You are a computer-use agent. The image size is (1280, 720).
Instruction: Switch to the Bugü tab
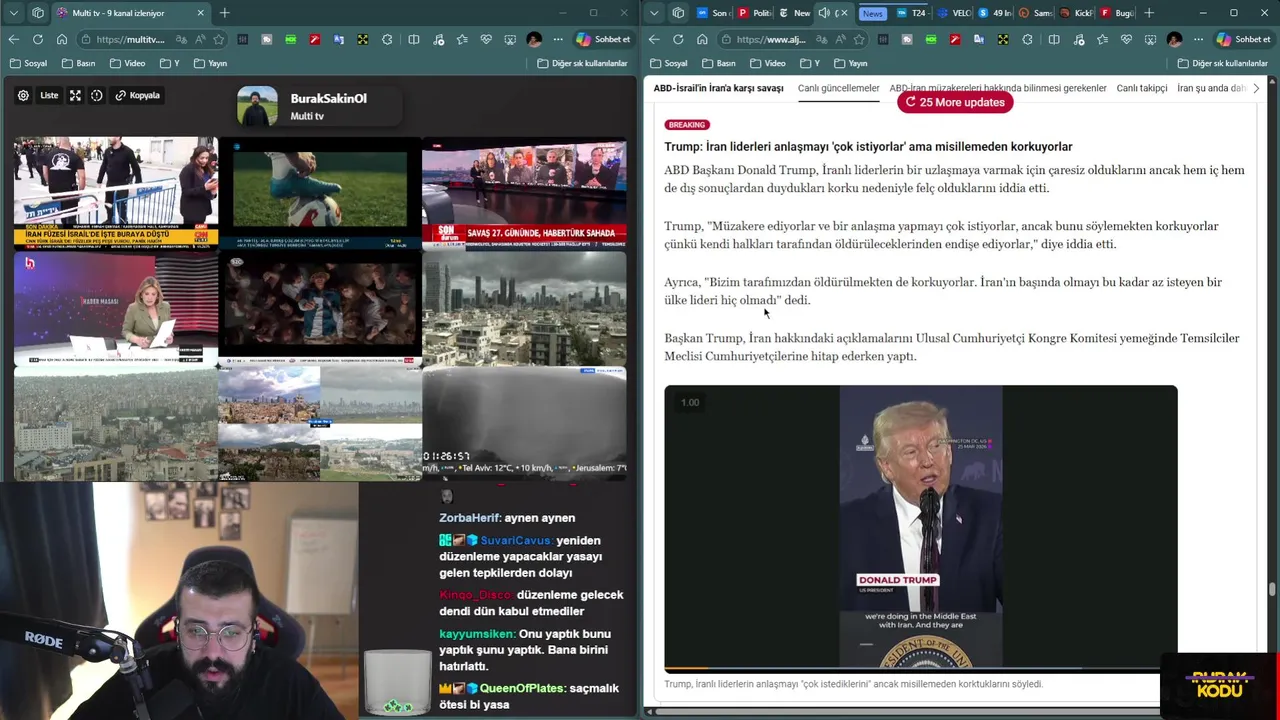1116,13
